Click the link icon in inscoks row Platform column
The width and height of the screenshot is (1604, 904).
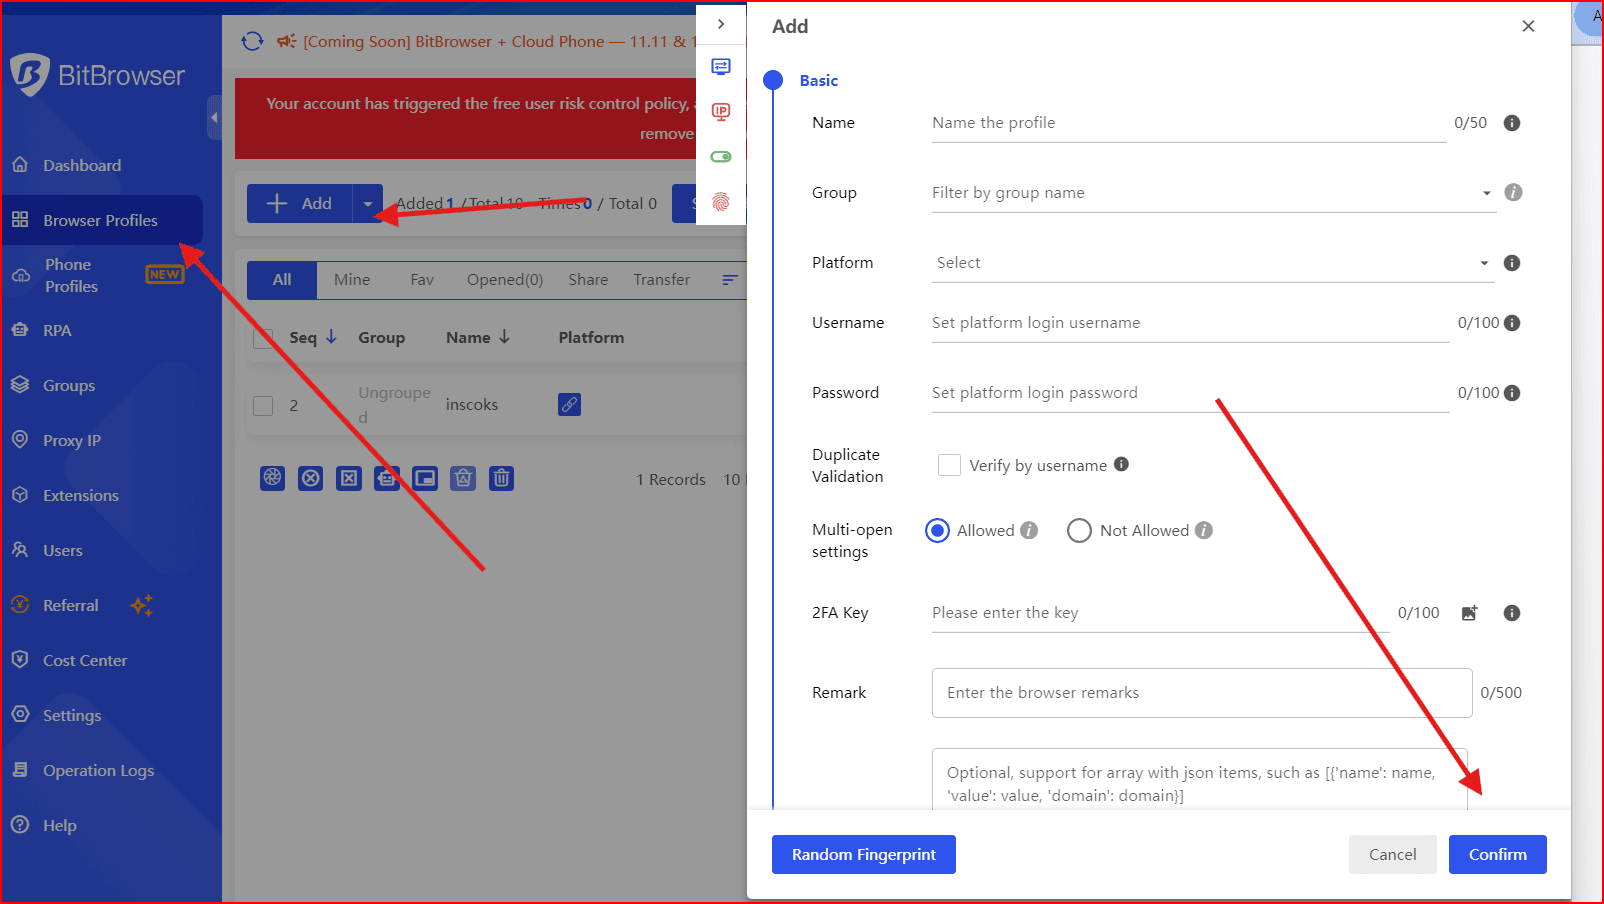(569, 404)
